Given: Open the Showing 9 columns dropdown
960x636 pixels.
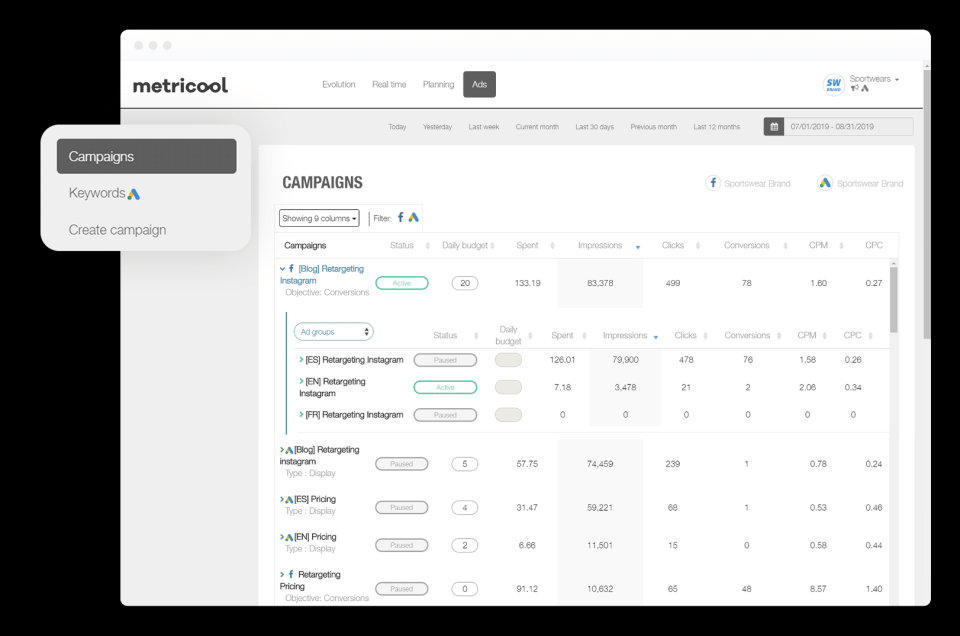Looking at the screenshot, I should 319,218.
